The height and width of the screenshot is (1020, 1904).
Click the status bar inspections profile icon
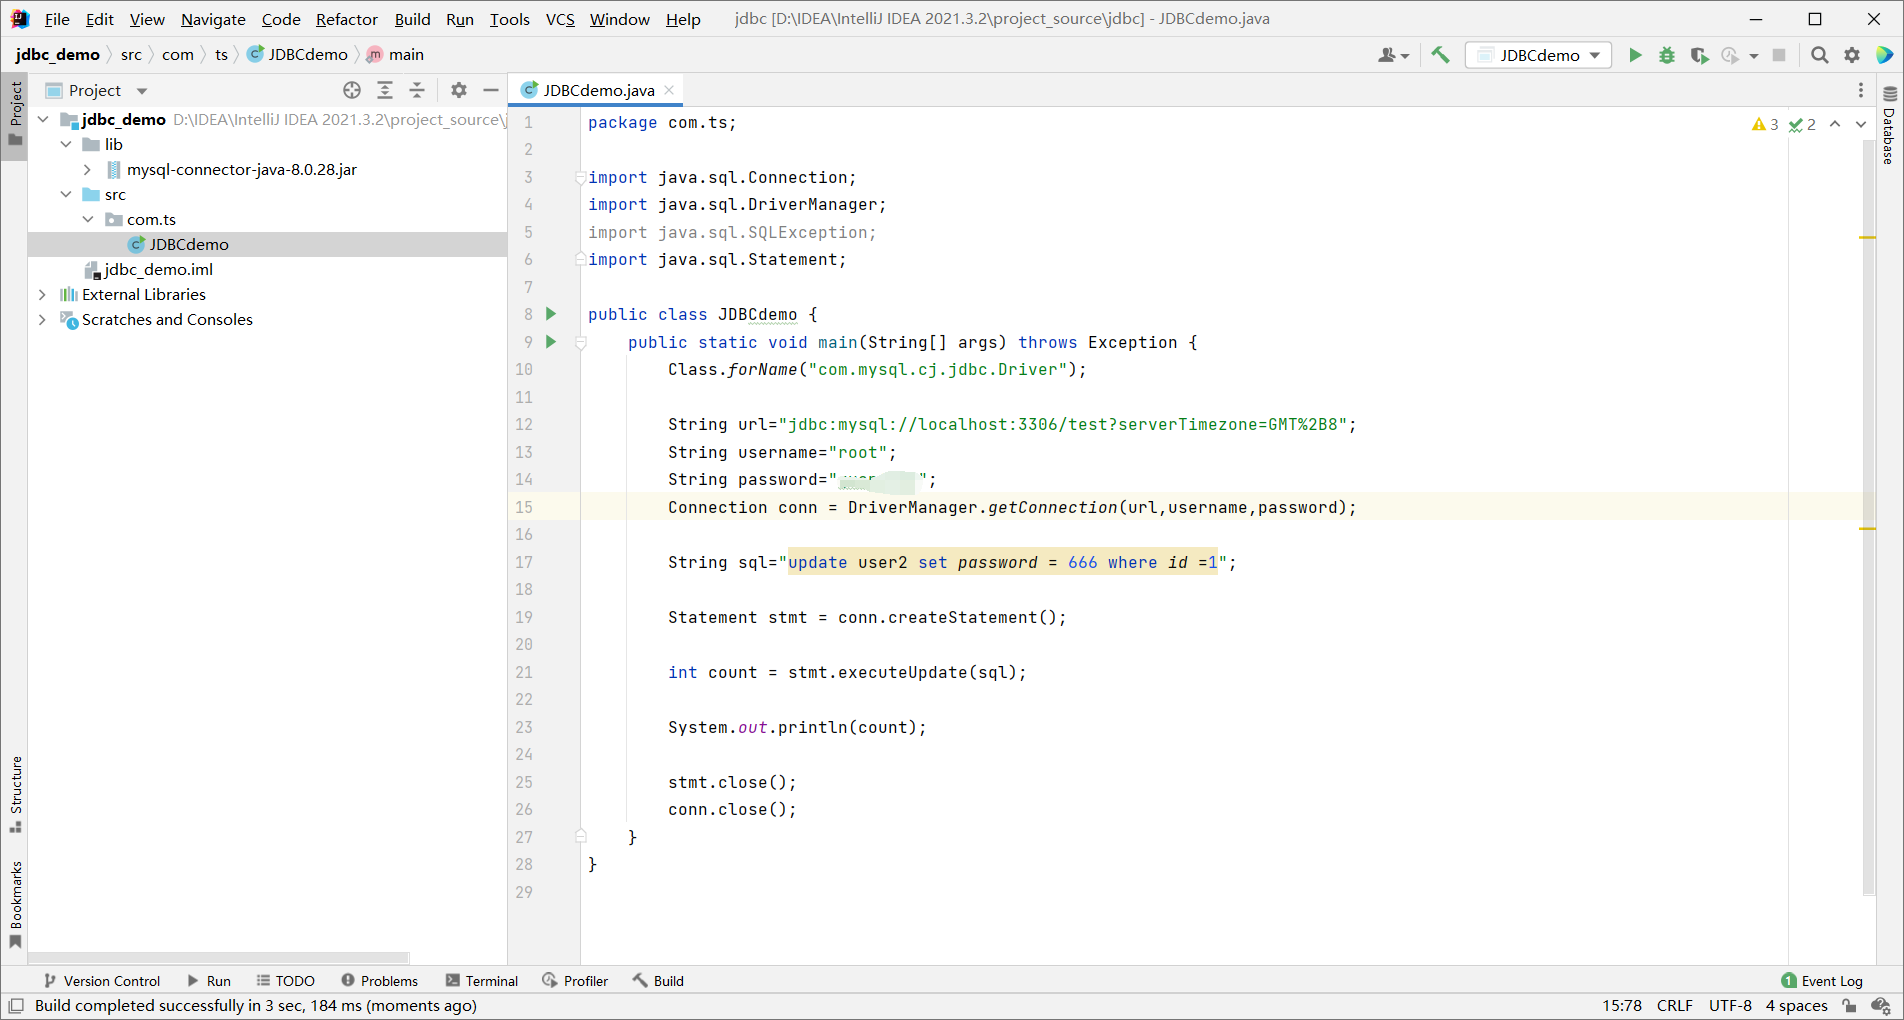point(1881,1006)
